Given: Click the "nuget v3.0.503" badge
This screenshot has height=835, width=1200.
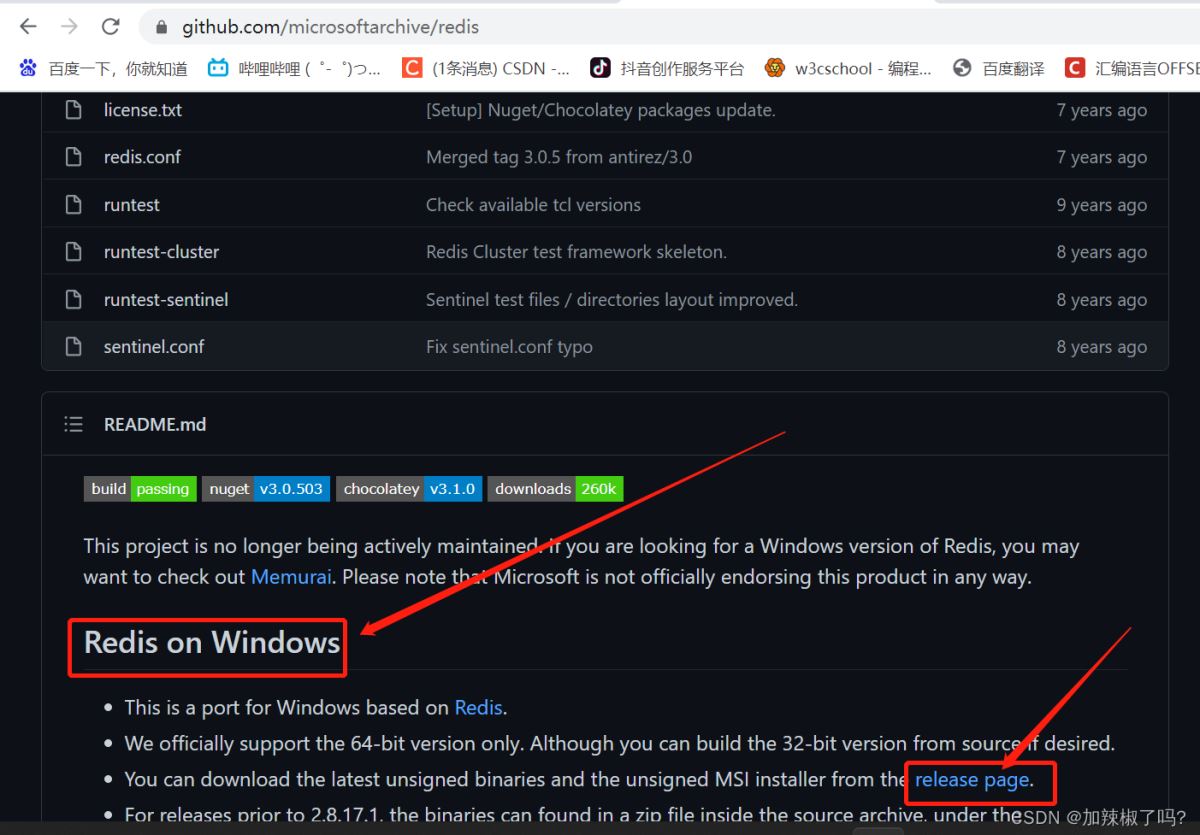Looking at the screenshot, I should (266, 489).
